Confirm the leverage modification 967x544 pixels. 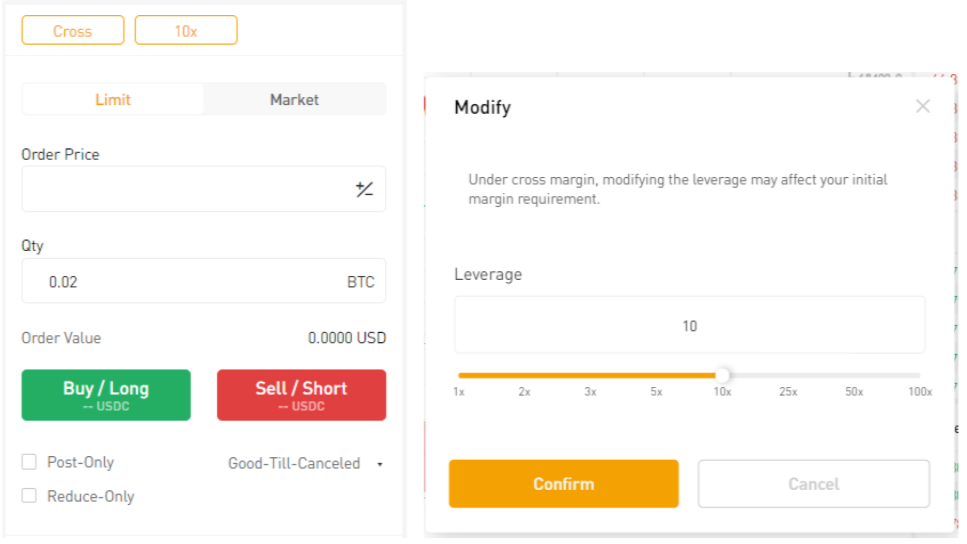click(563, 484)
